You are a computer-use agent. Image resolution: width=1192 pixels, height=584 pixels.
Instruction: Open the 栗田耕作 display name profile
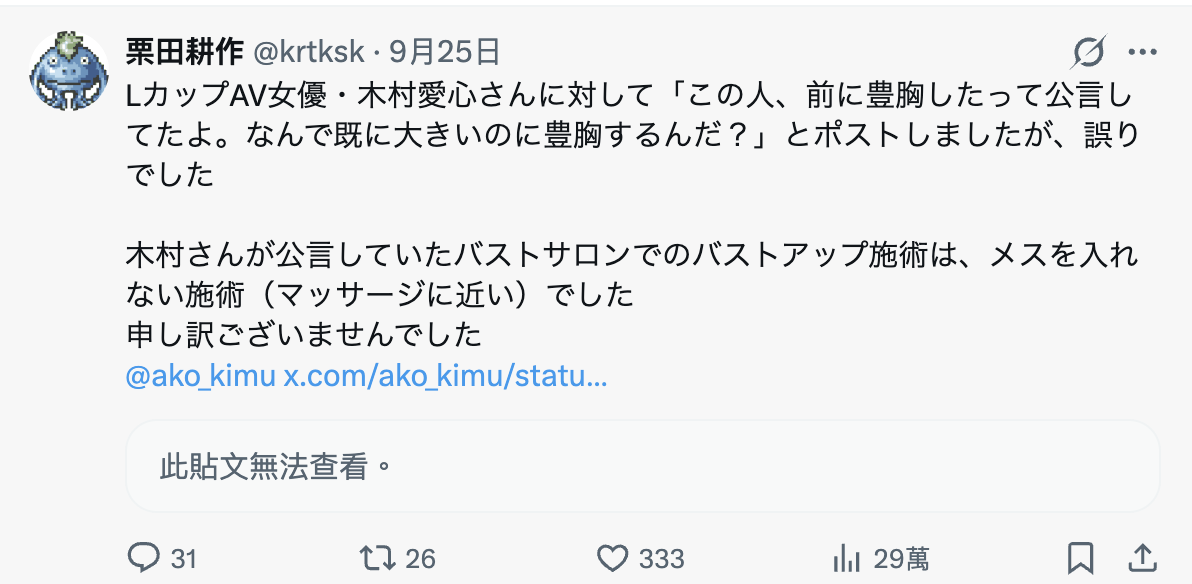tap(185, 52)
